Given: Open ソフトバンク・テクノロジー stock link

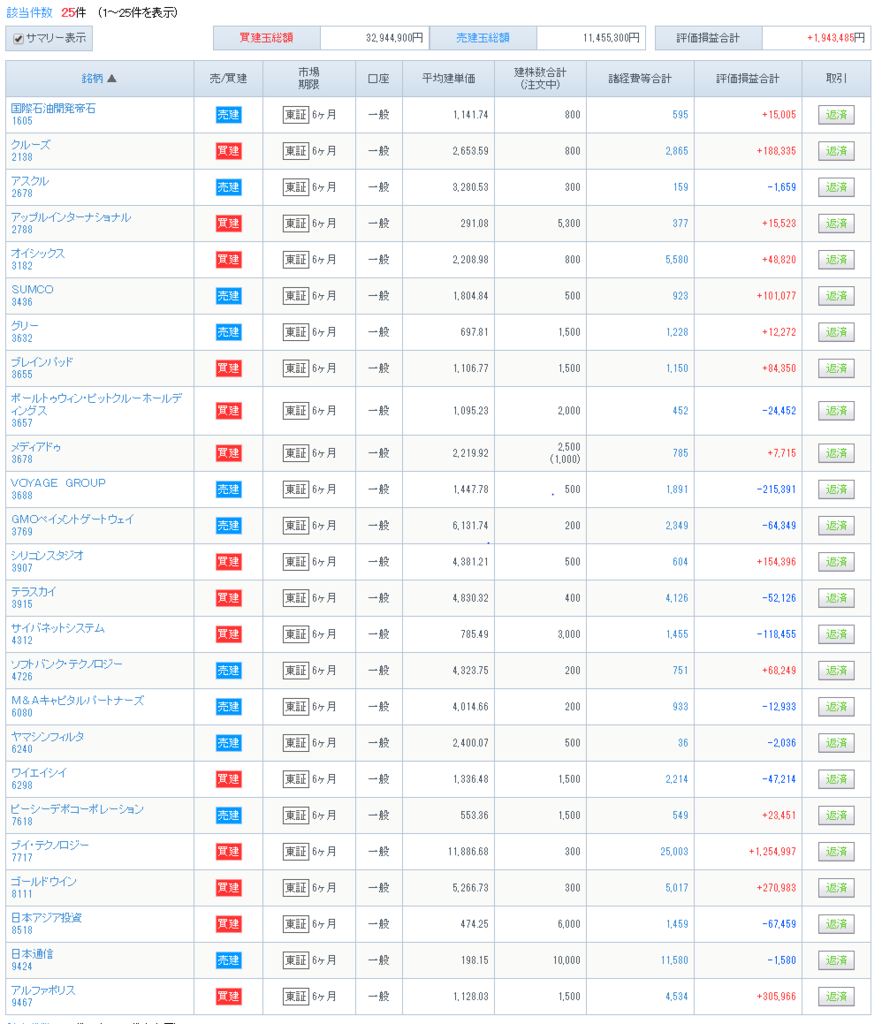Looking at the screenshot, I should [67, 664].
